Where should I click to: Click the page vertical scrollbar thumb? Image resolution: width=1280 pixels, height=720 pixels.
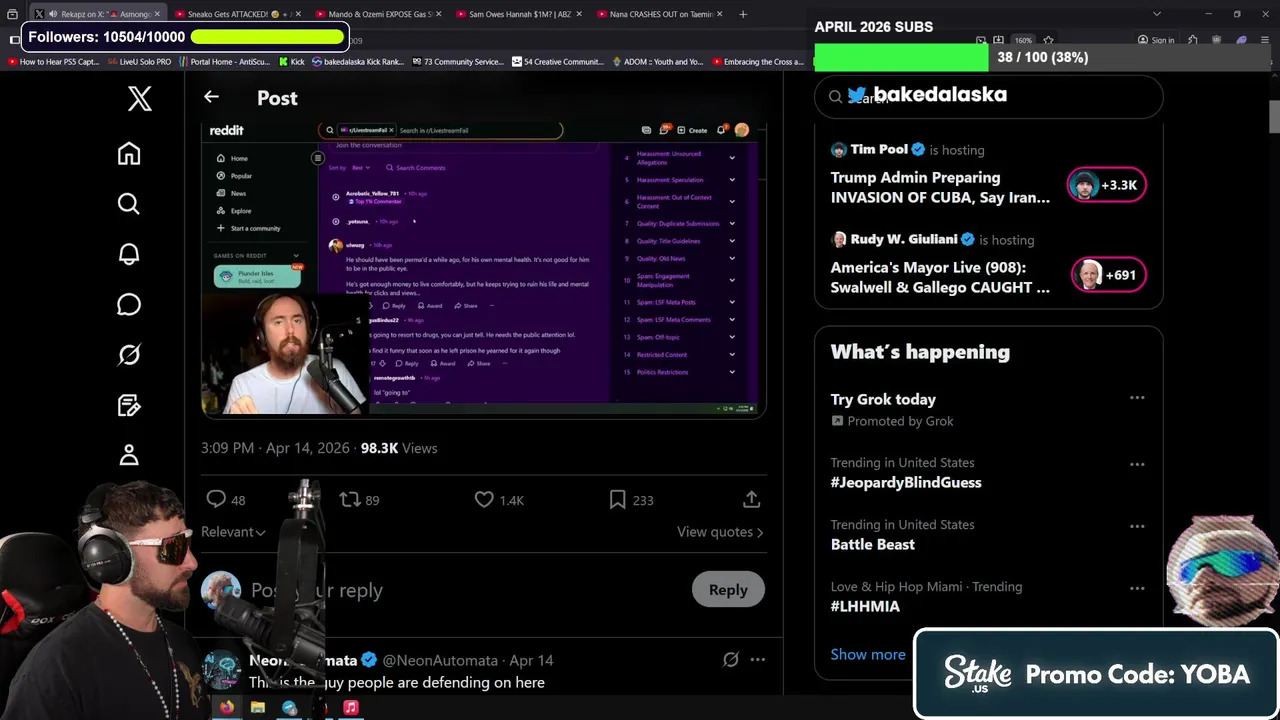pos(1274,116)
